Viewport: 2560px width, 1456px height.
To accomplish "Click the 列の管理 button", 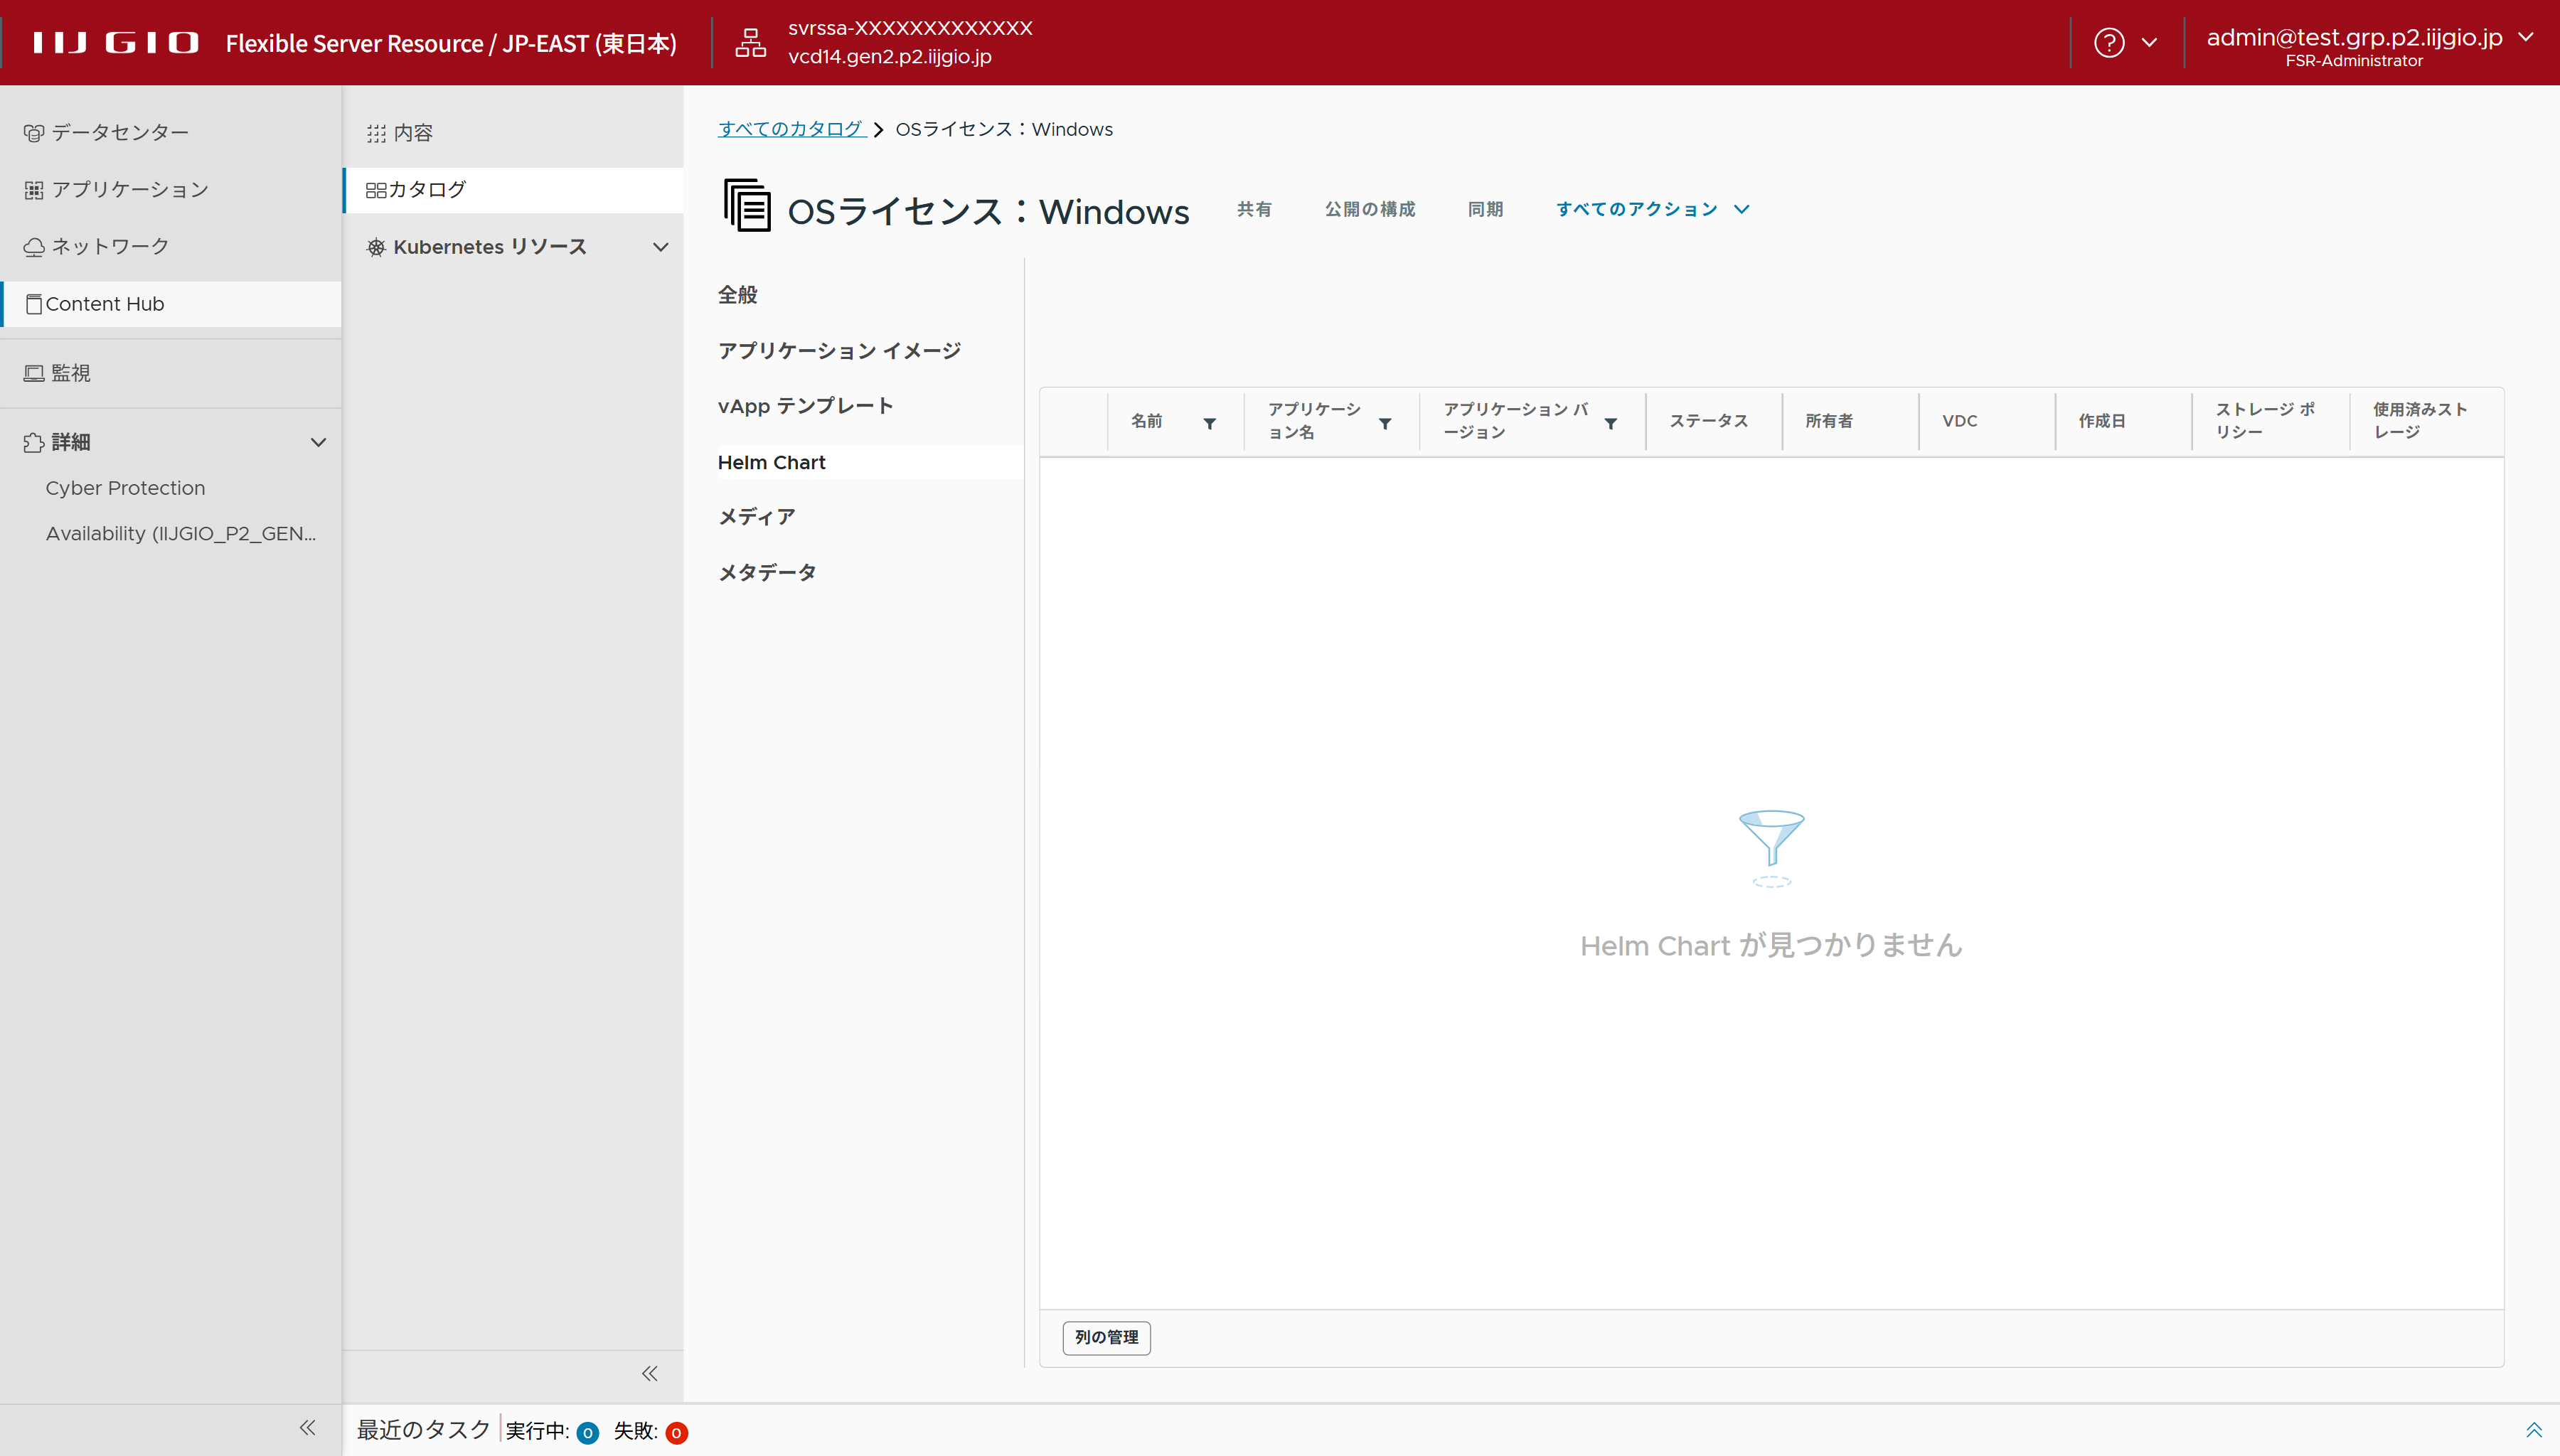I will [x=1106, y=1337].
